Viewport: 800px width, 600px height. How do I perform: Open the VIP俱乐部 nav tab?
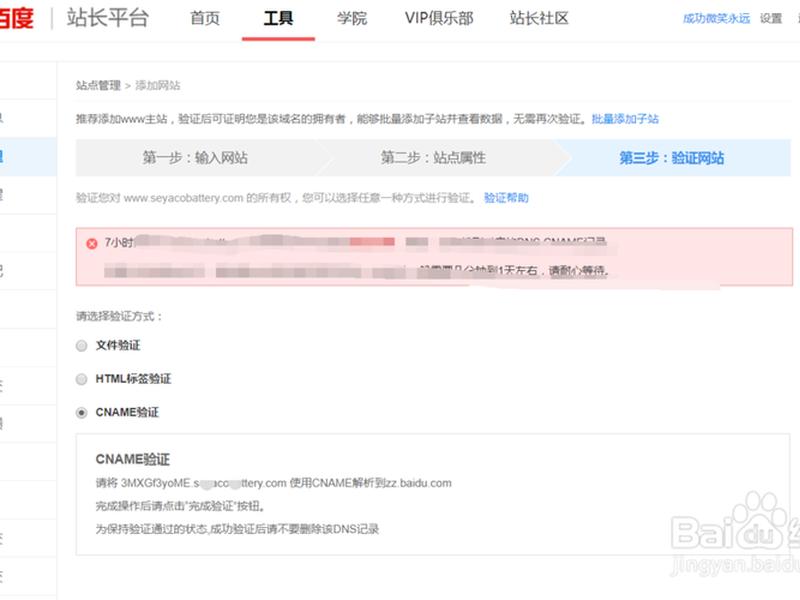439,18
